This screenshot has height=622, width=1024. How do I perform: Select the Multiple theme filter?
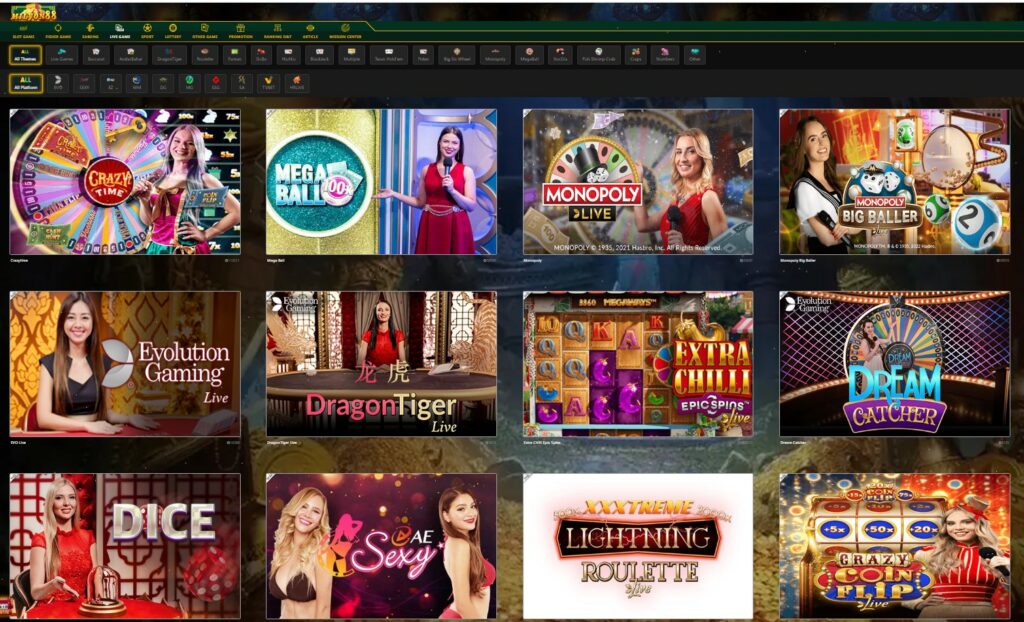click(x=351, y=56)
